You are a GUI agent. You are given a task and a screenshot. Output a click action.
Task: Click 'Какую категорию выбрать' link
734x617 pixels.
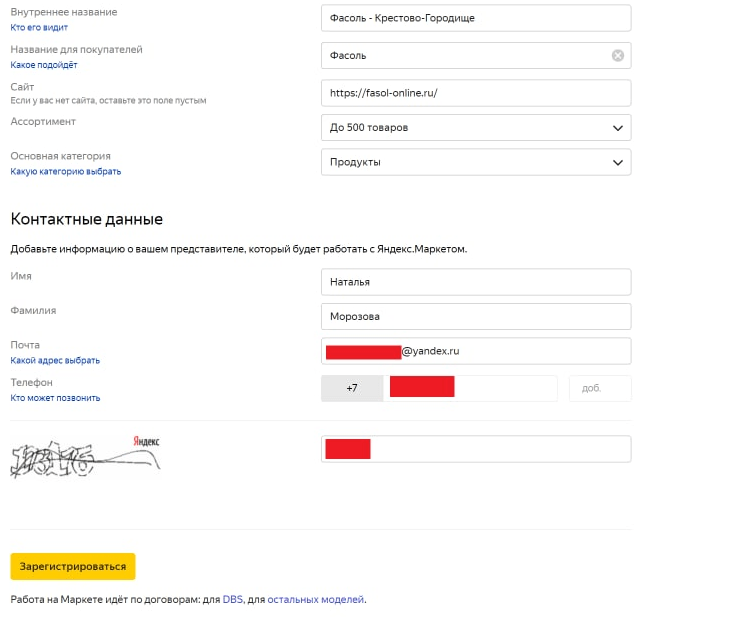point(65,172)
